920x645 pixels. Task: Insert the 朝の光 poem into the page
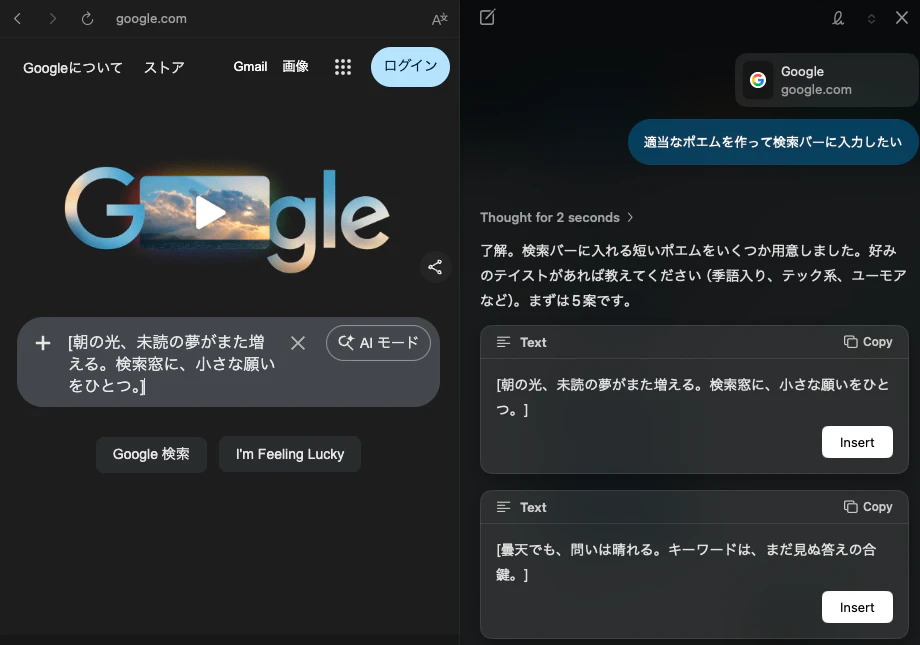(x=857, y=442)
